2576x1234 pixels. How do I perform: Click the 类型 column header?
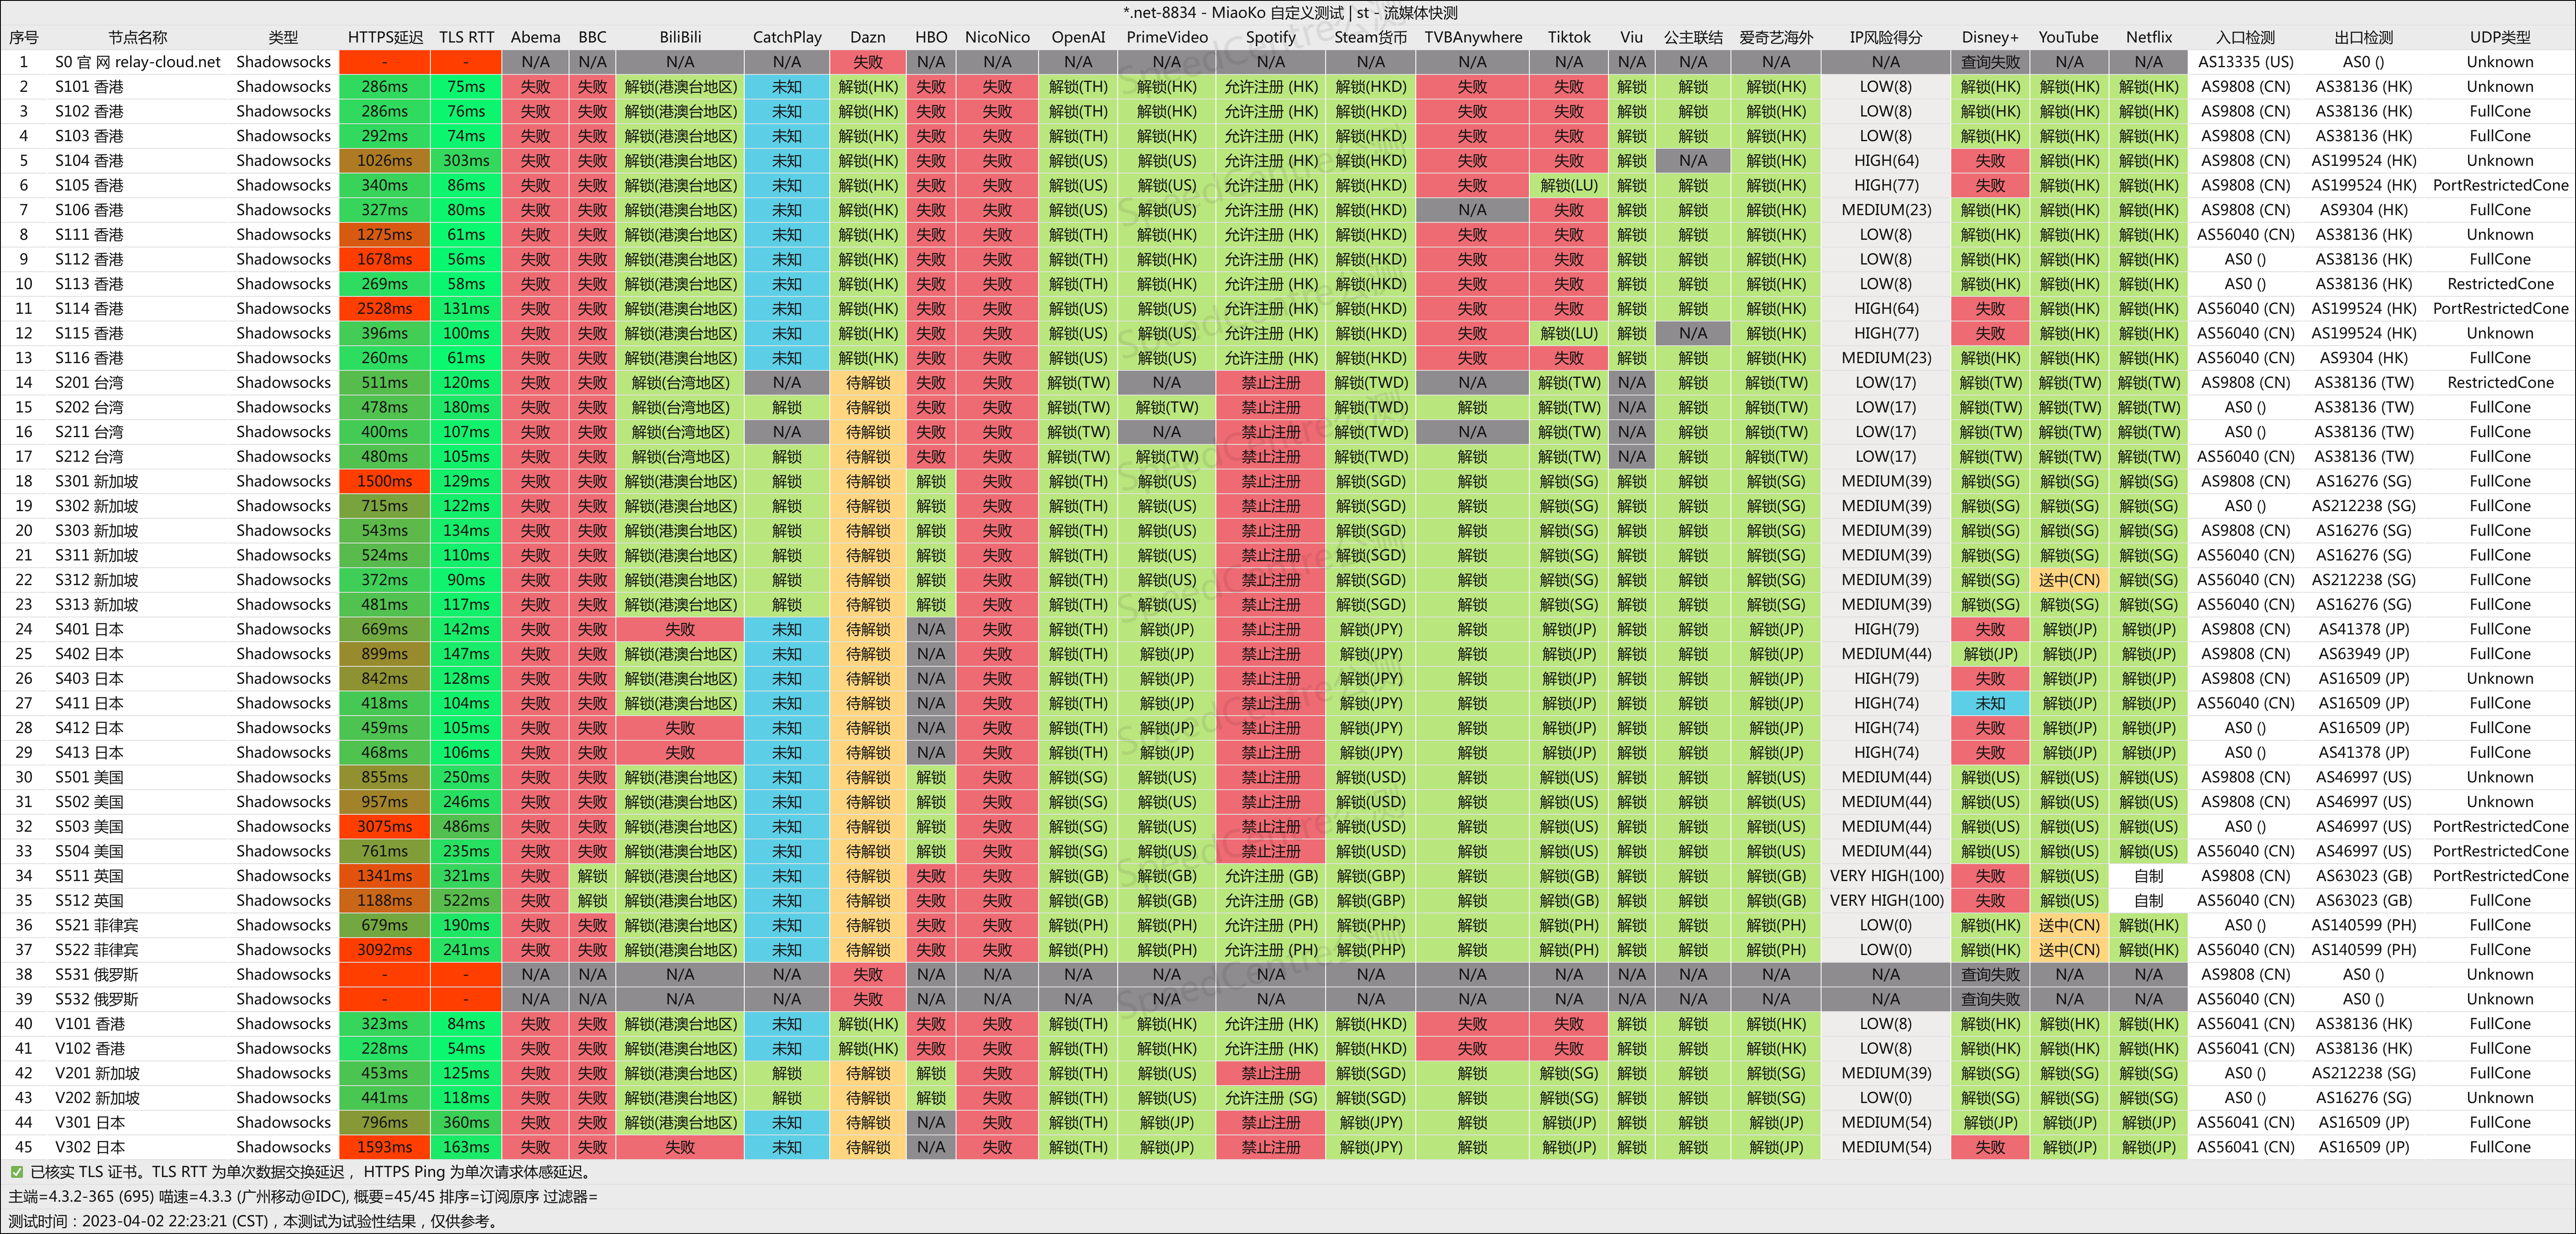(283, 37)
